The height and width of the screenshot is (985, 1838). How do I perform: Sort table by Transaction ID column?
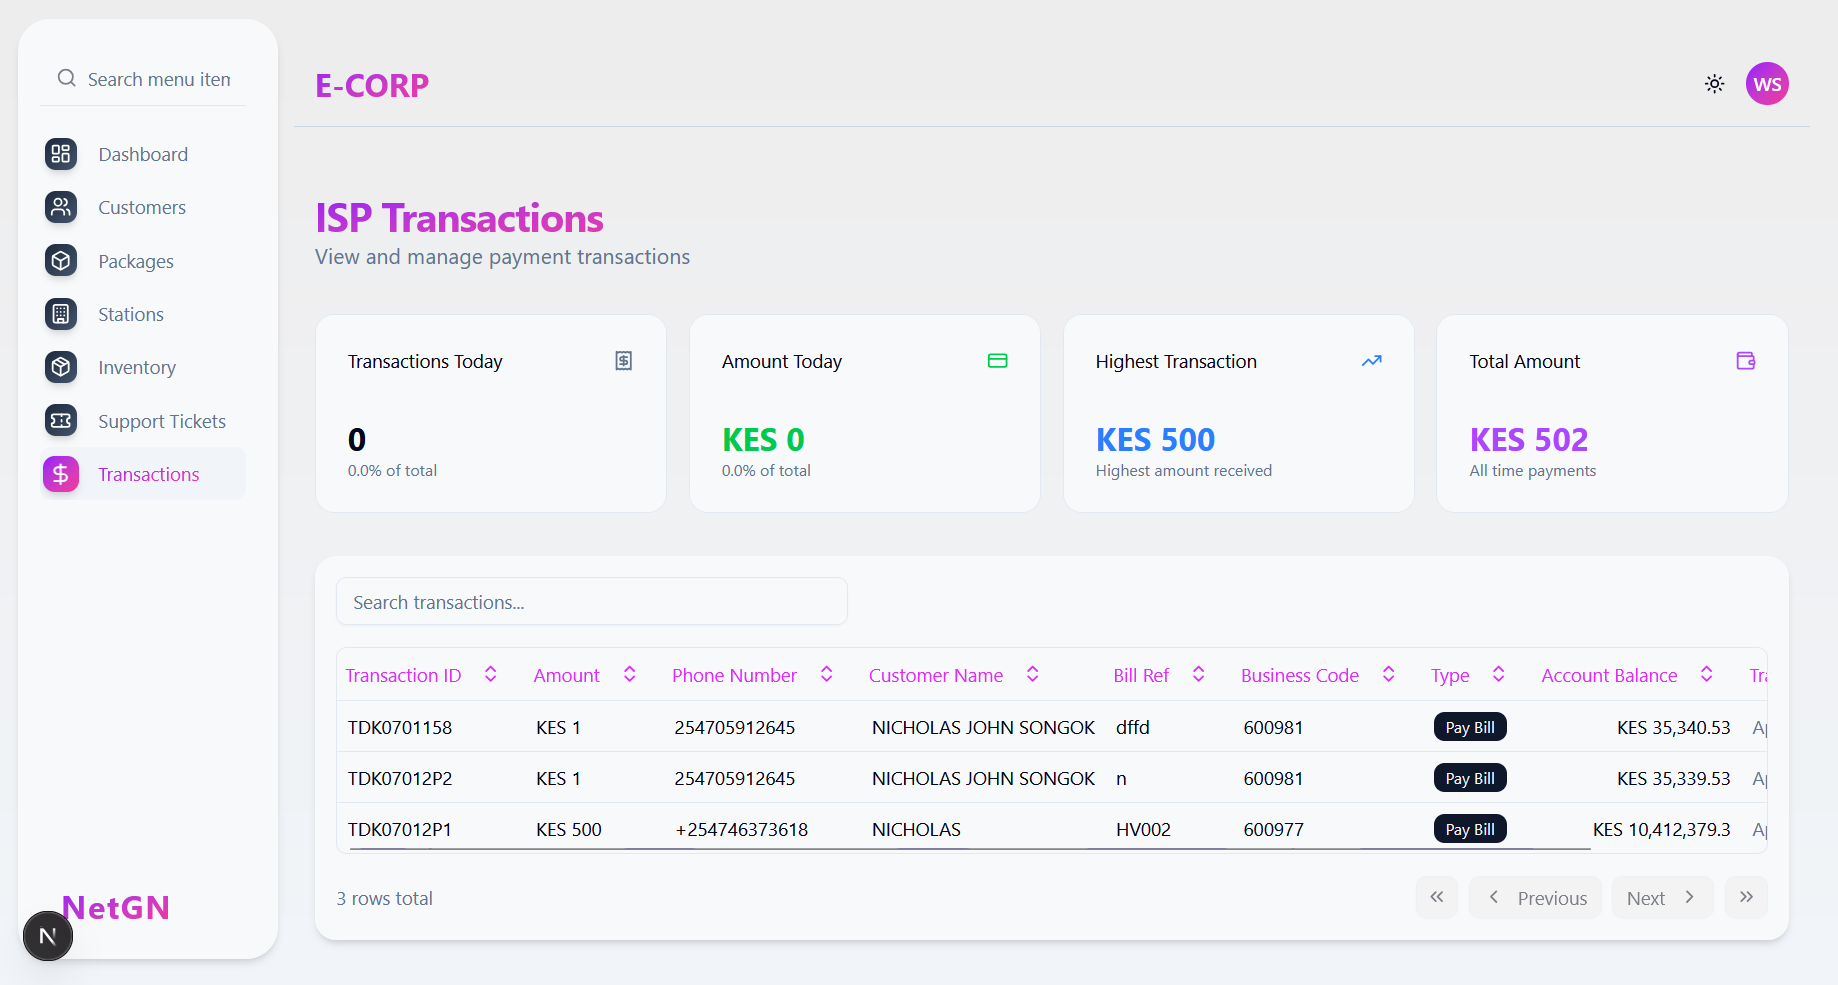pyautogui.click(x=490, y=675)
